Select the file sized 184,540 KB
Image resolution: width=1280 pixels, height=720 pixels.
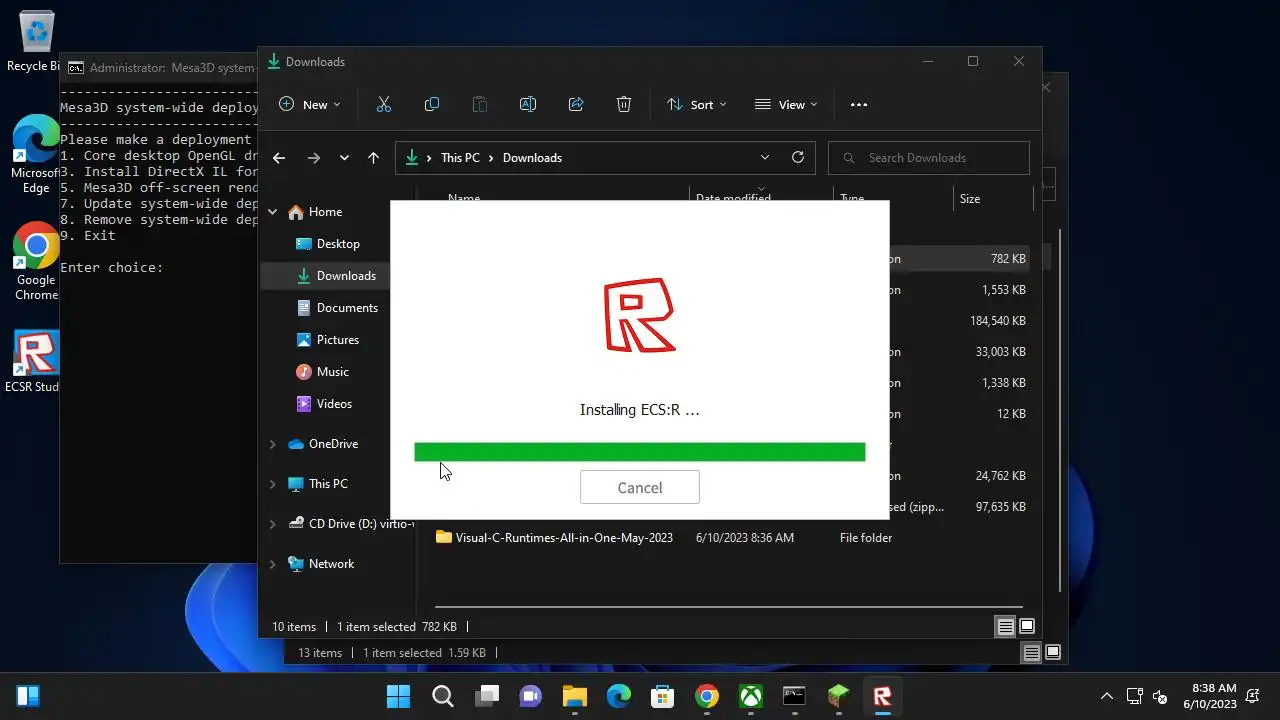pyautogui.click(x=997, y=321)
